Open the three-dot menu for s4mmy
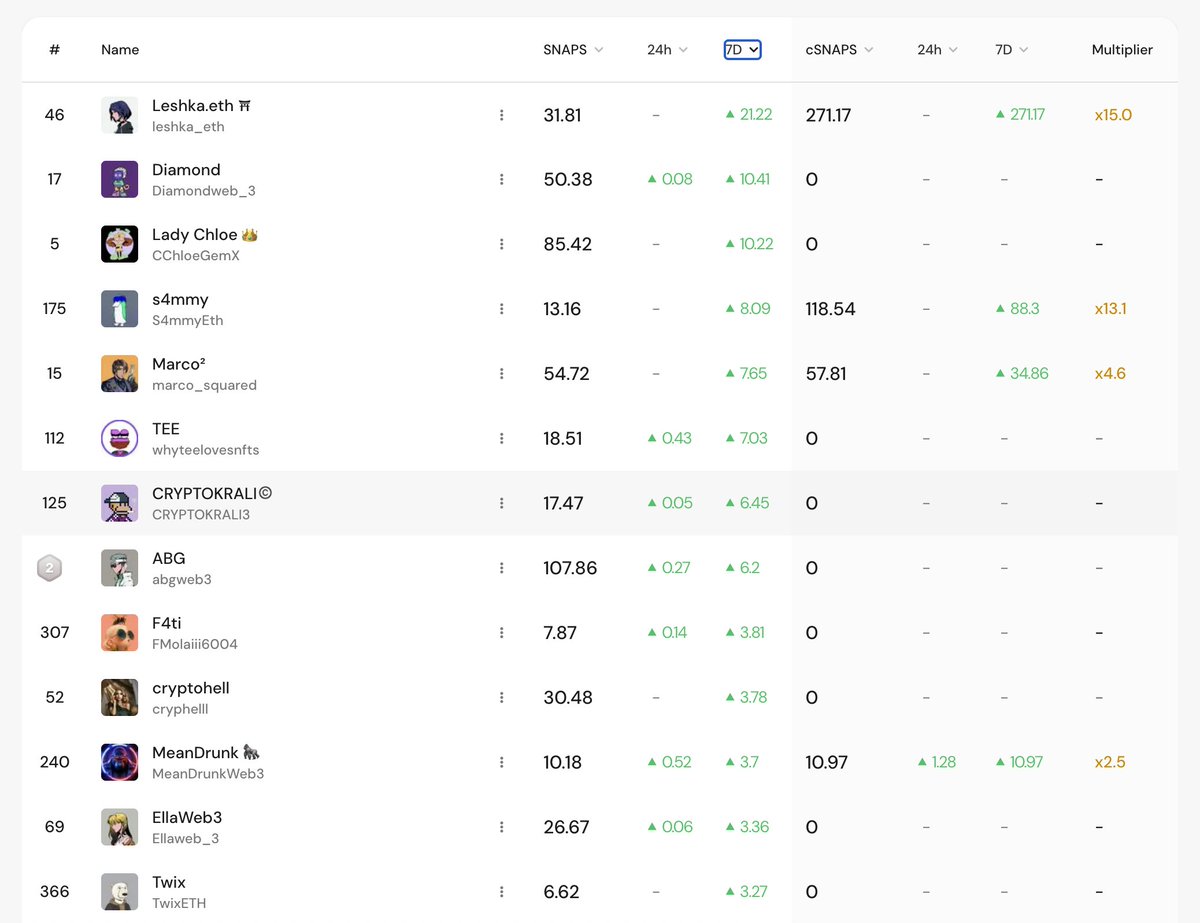This screenshot has height=923, width=1200. (x=501, y=309)
